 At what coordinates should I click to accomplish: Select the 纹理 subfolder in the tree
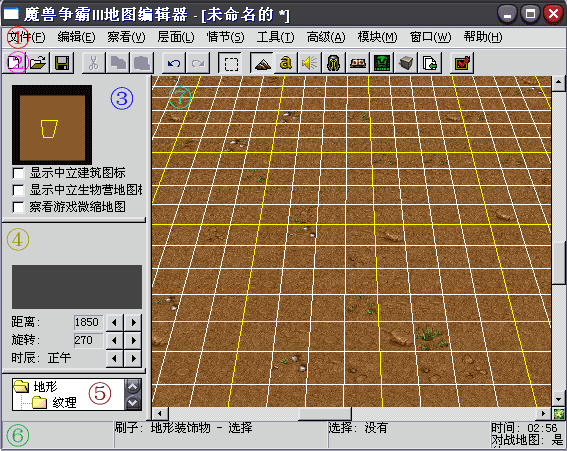click(64, 402)
